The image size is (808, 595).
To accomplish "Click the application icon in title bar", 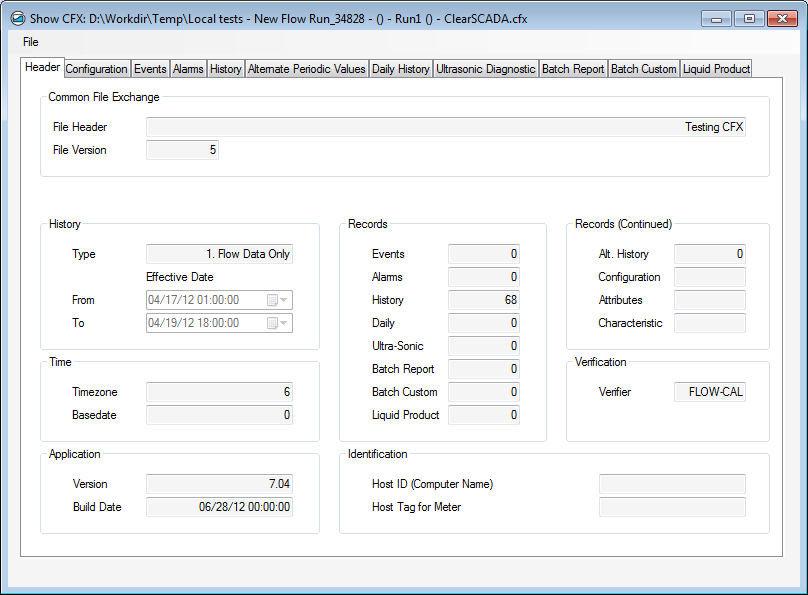I will 17,18.
